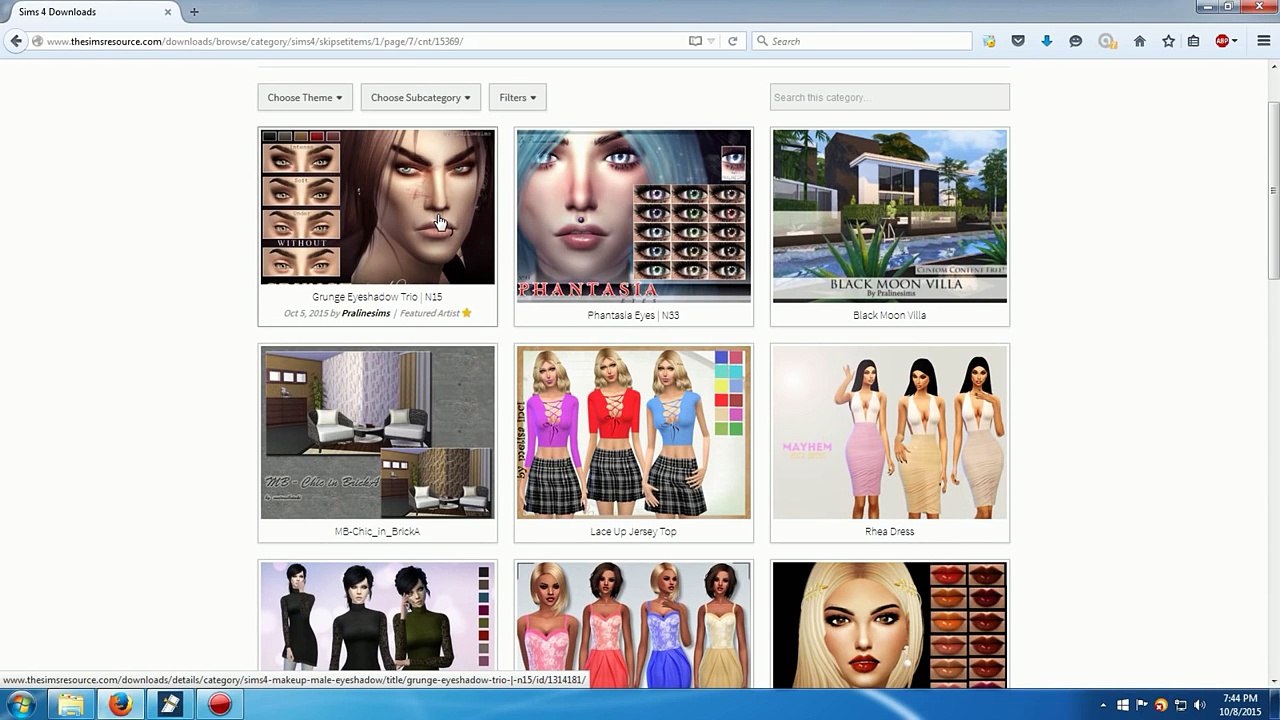Click the Oct 5, 2015 date text
Screen dimensions: 1280x720
[306, 313]
